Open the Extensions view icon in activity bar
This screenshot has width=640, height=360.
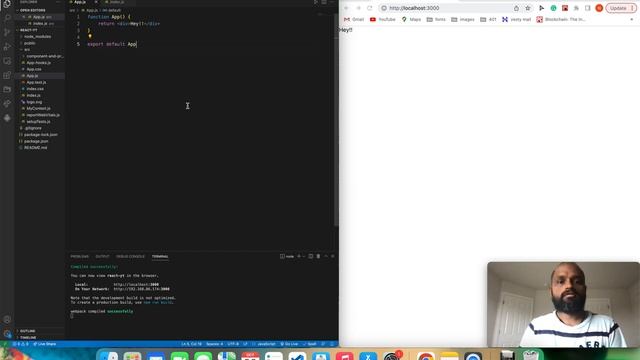coord(7,75)
